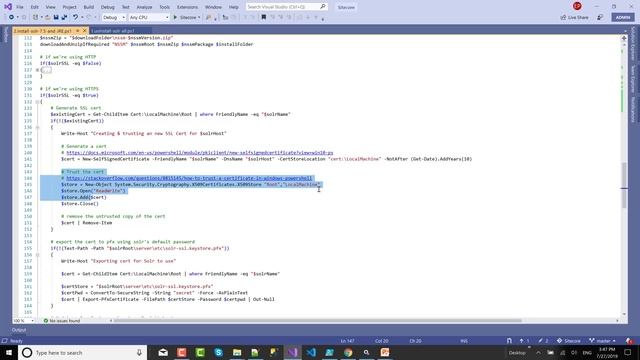Open the Project menu
The height and width of the screenshot is (360, 640).
click(69, 7)
